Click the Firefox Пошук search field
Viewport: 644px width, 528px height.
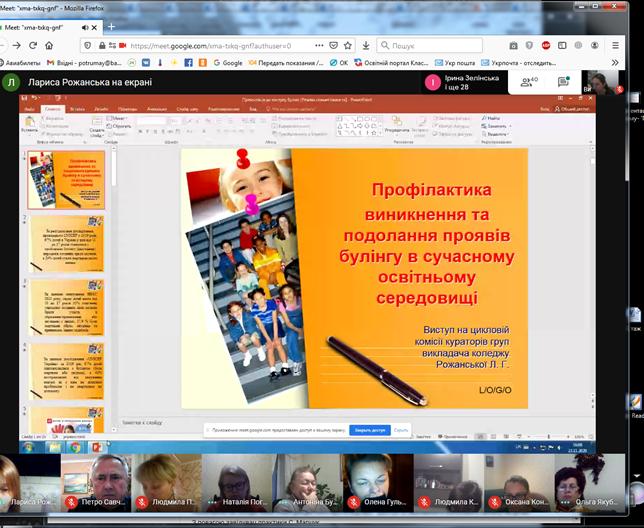point(429,46)
